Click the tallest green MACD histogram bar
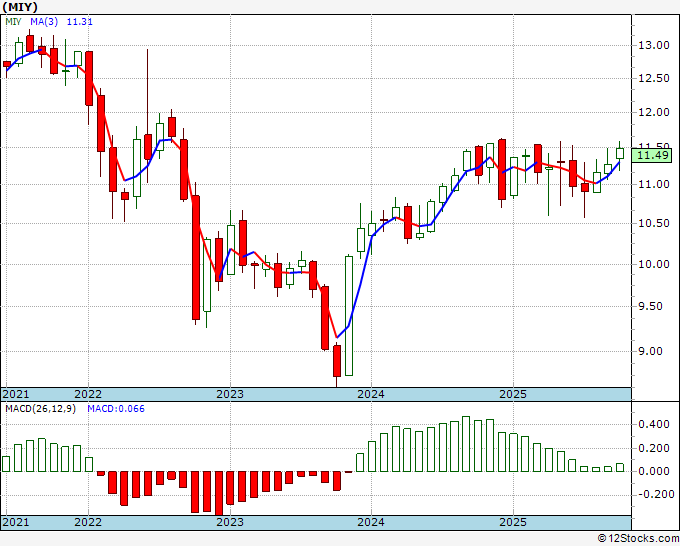This screenshot has width=680, height=546. [x=466, y=444]
